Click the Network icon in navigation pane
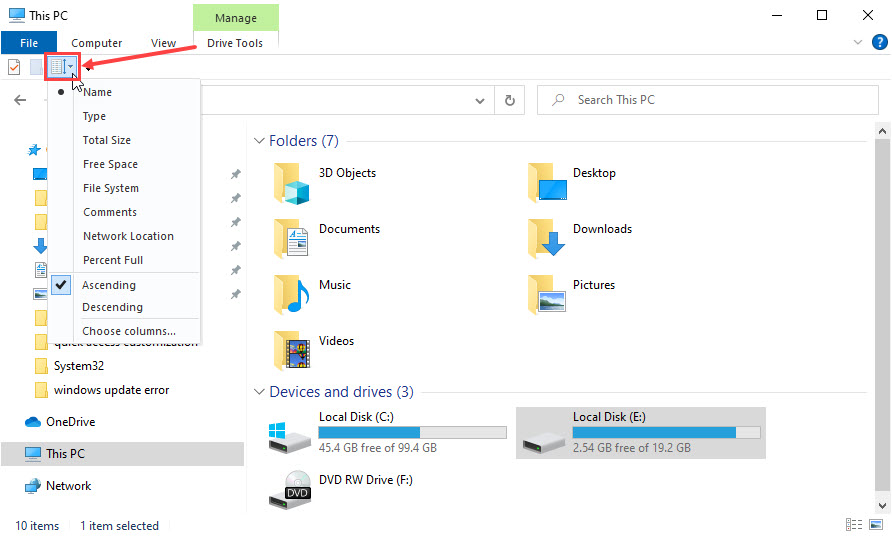The image size is (892, 538). pyautogui.click(x=33, y=486)
